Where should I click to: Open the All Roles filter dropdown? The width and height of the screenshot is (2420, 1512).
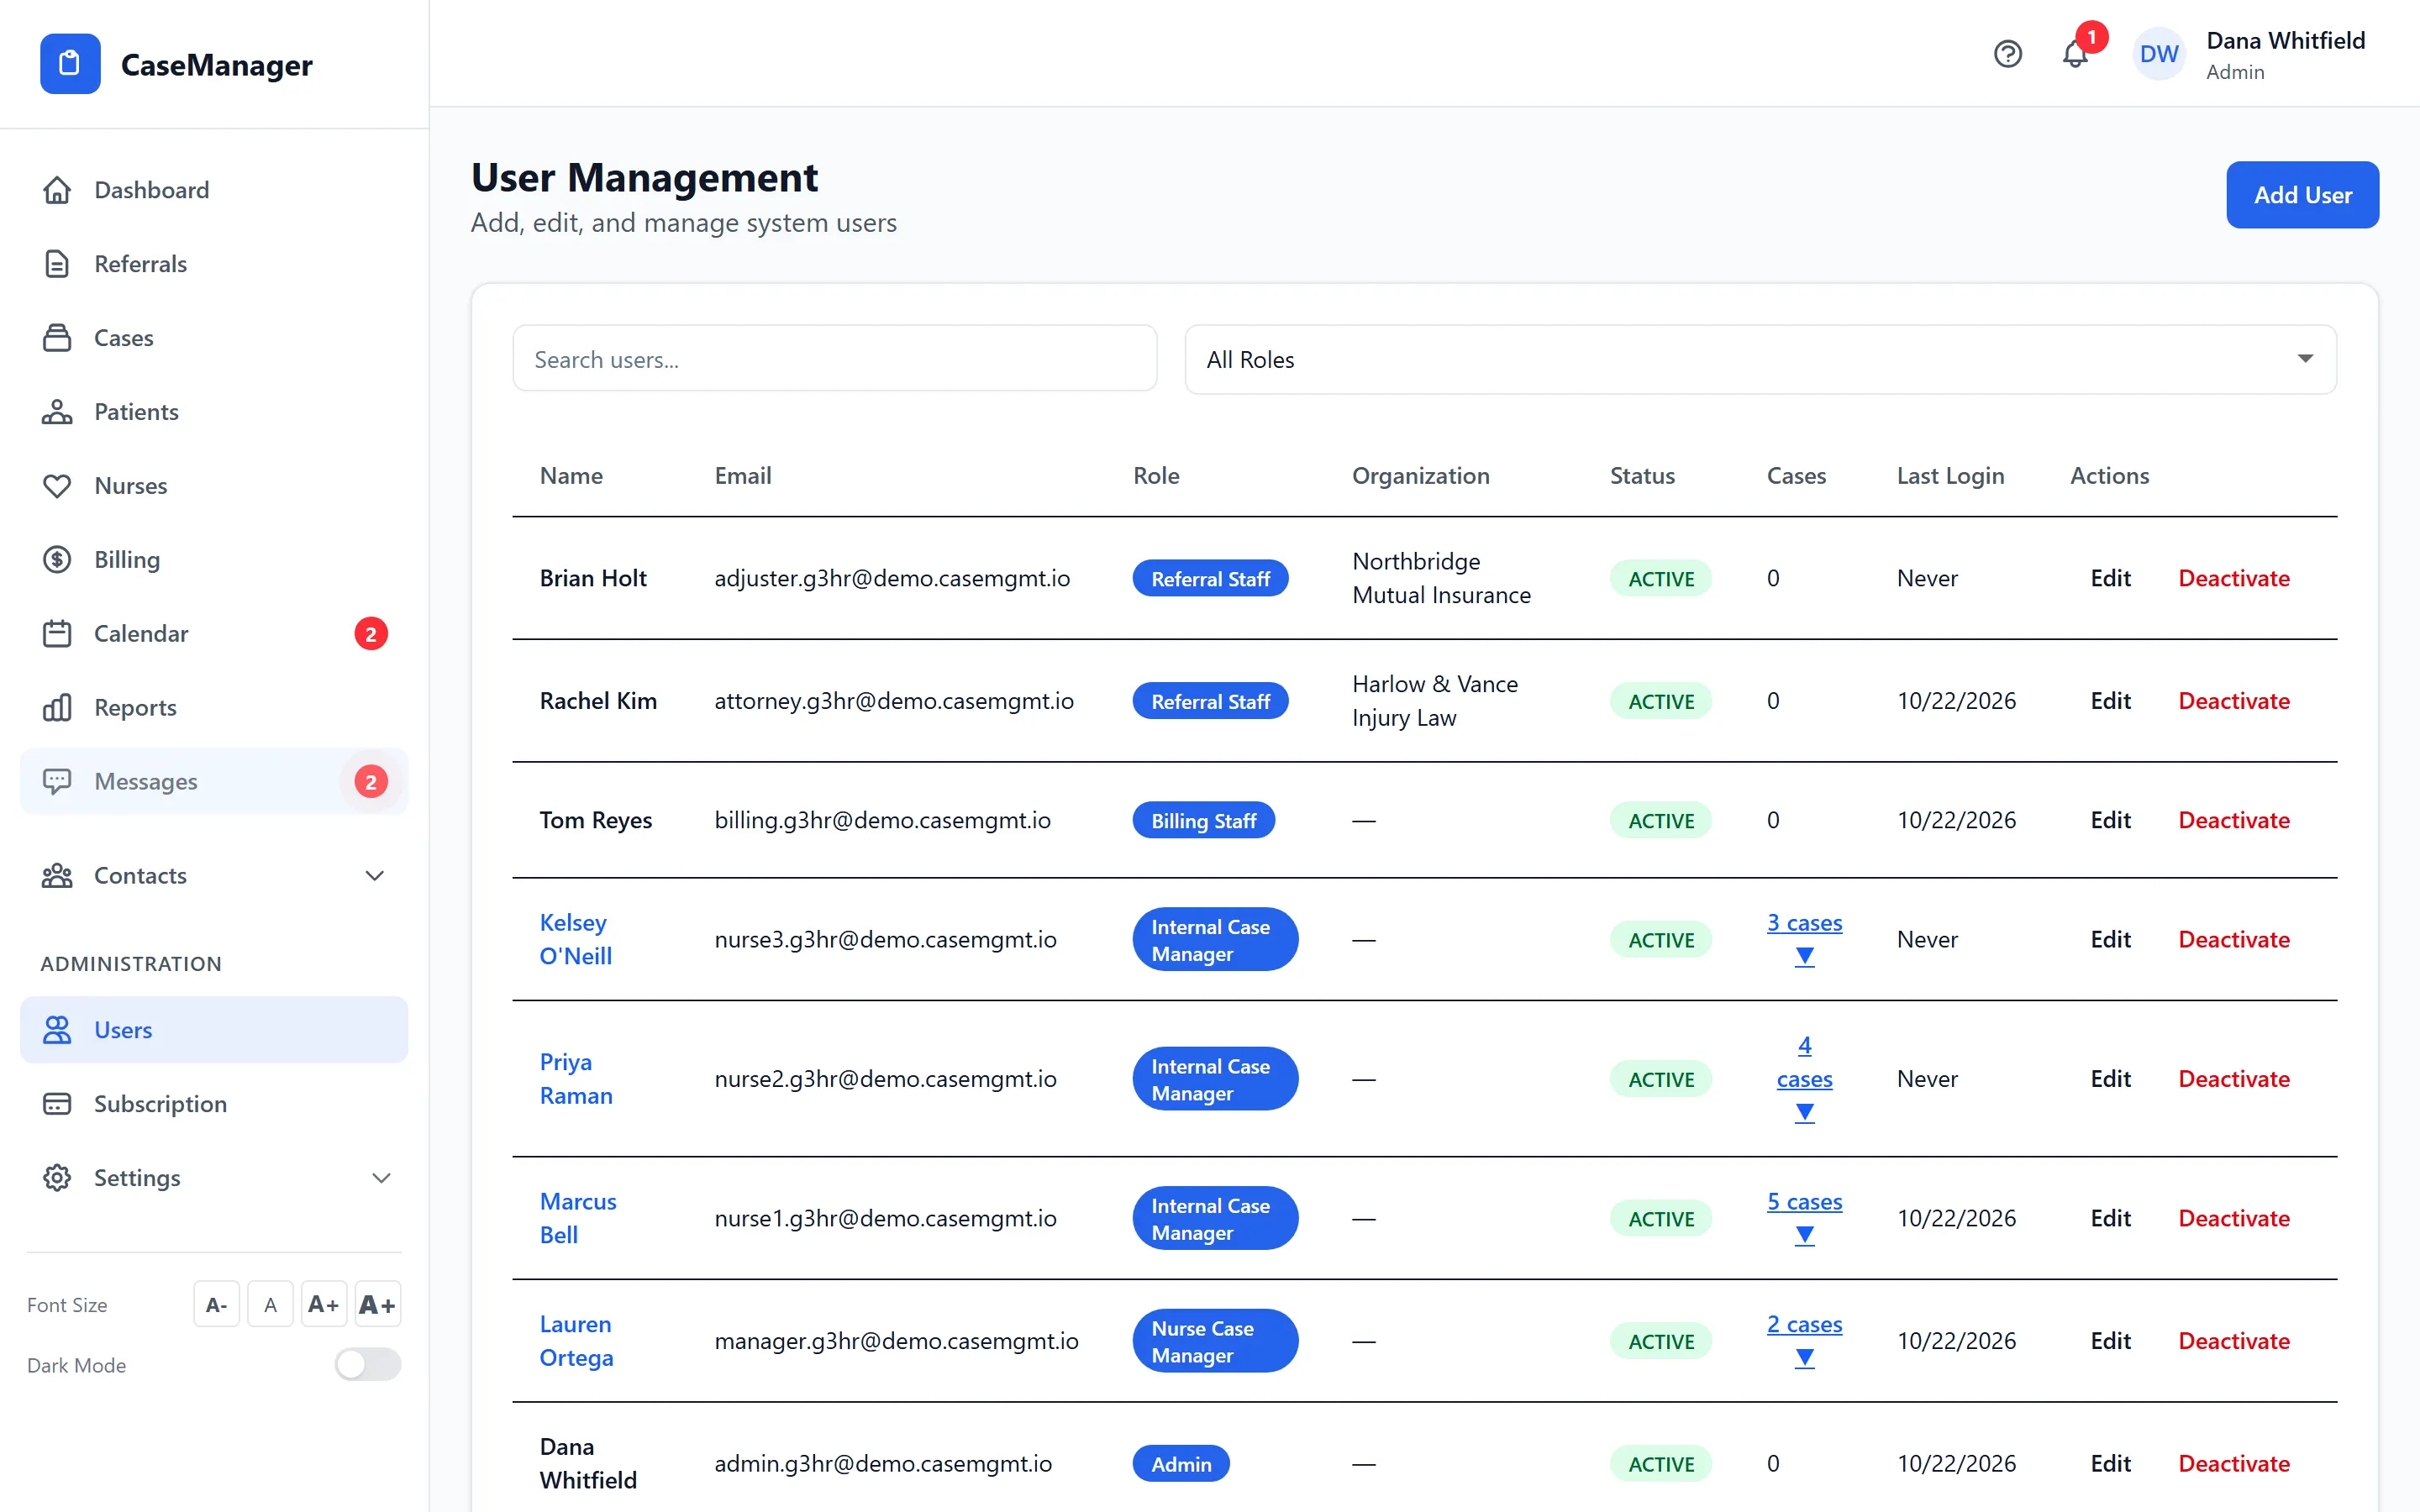1760,359
